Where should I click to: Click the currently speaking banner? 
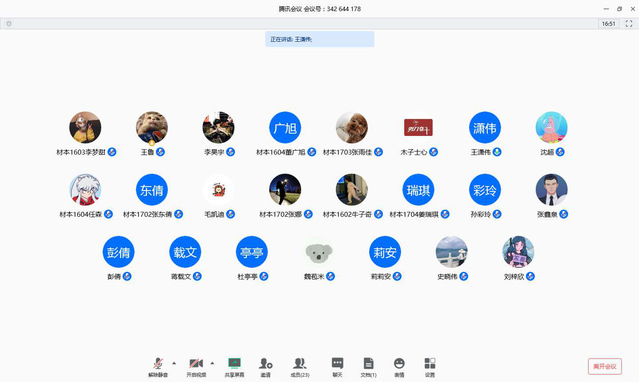coord(320,39)
